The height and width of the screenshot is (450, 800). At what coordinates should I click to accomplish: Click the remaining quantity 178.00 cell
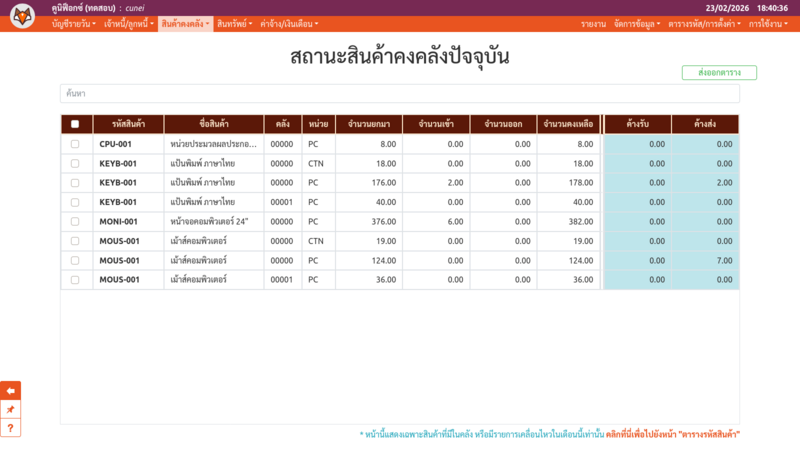point(568,183)
